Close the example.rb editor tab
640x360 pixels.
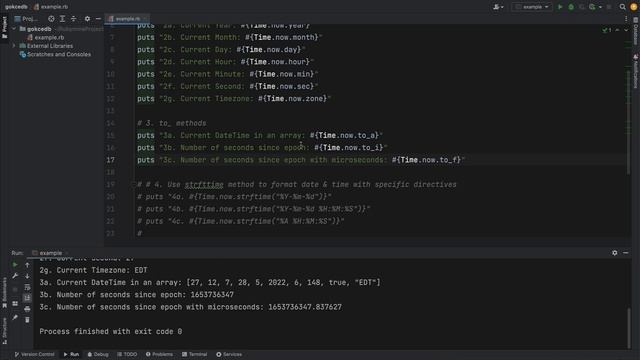click(145, 19)
